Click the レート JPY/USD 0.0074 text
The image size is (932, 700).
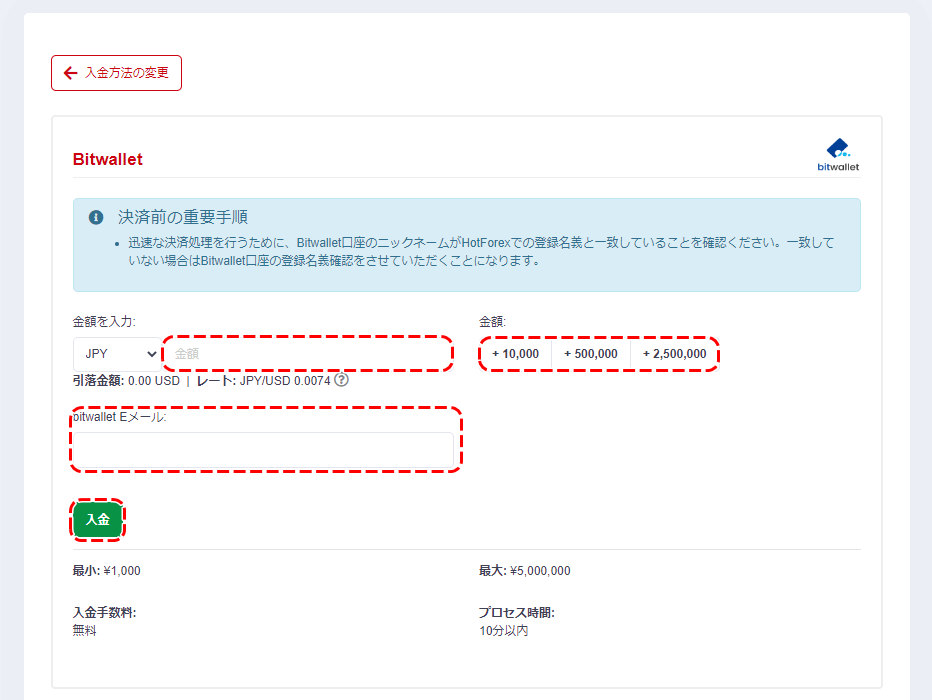pyautogui.click(x=263, y=381)
